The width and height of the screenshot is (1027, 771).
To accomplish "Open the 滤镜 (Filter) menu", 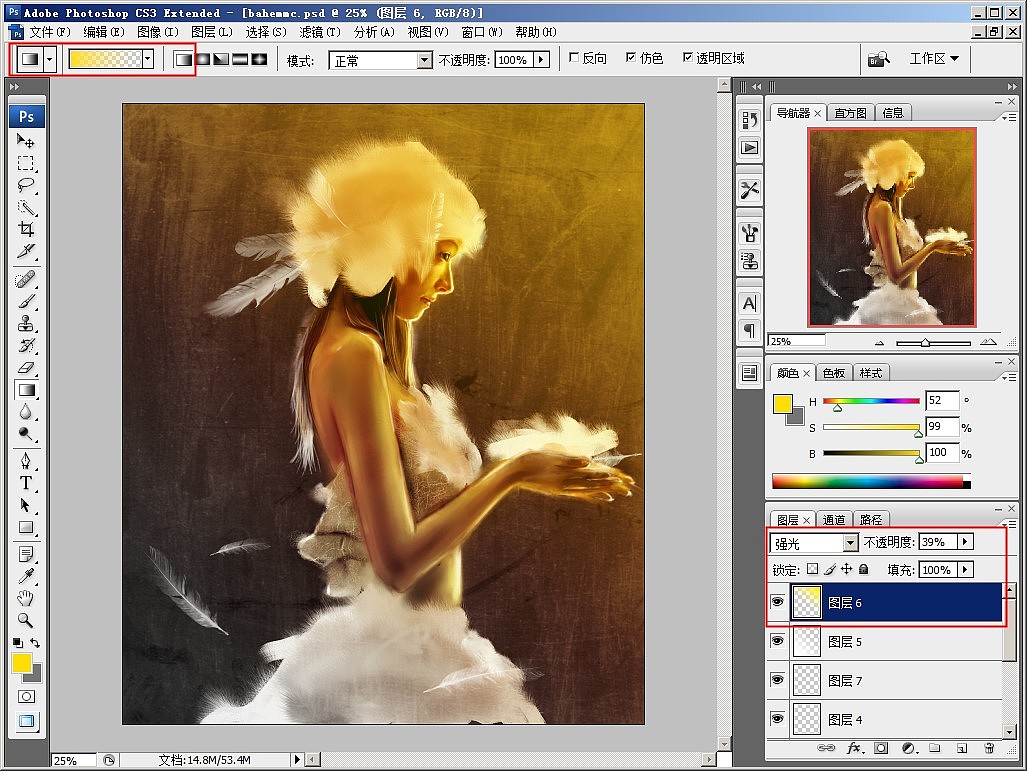I will click(x=320, y=32).
